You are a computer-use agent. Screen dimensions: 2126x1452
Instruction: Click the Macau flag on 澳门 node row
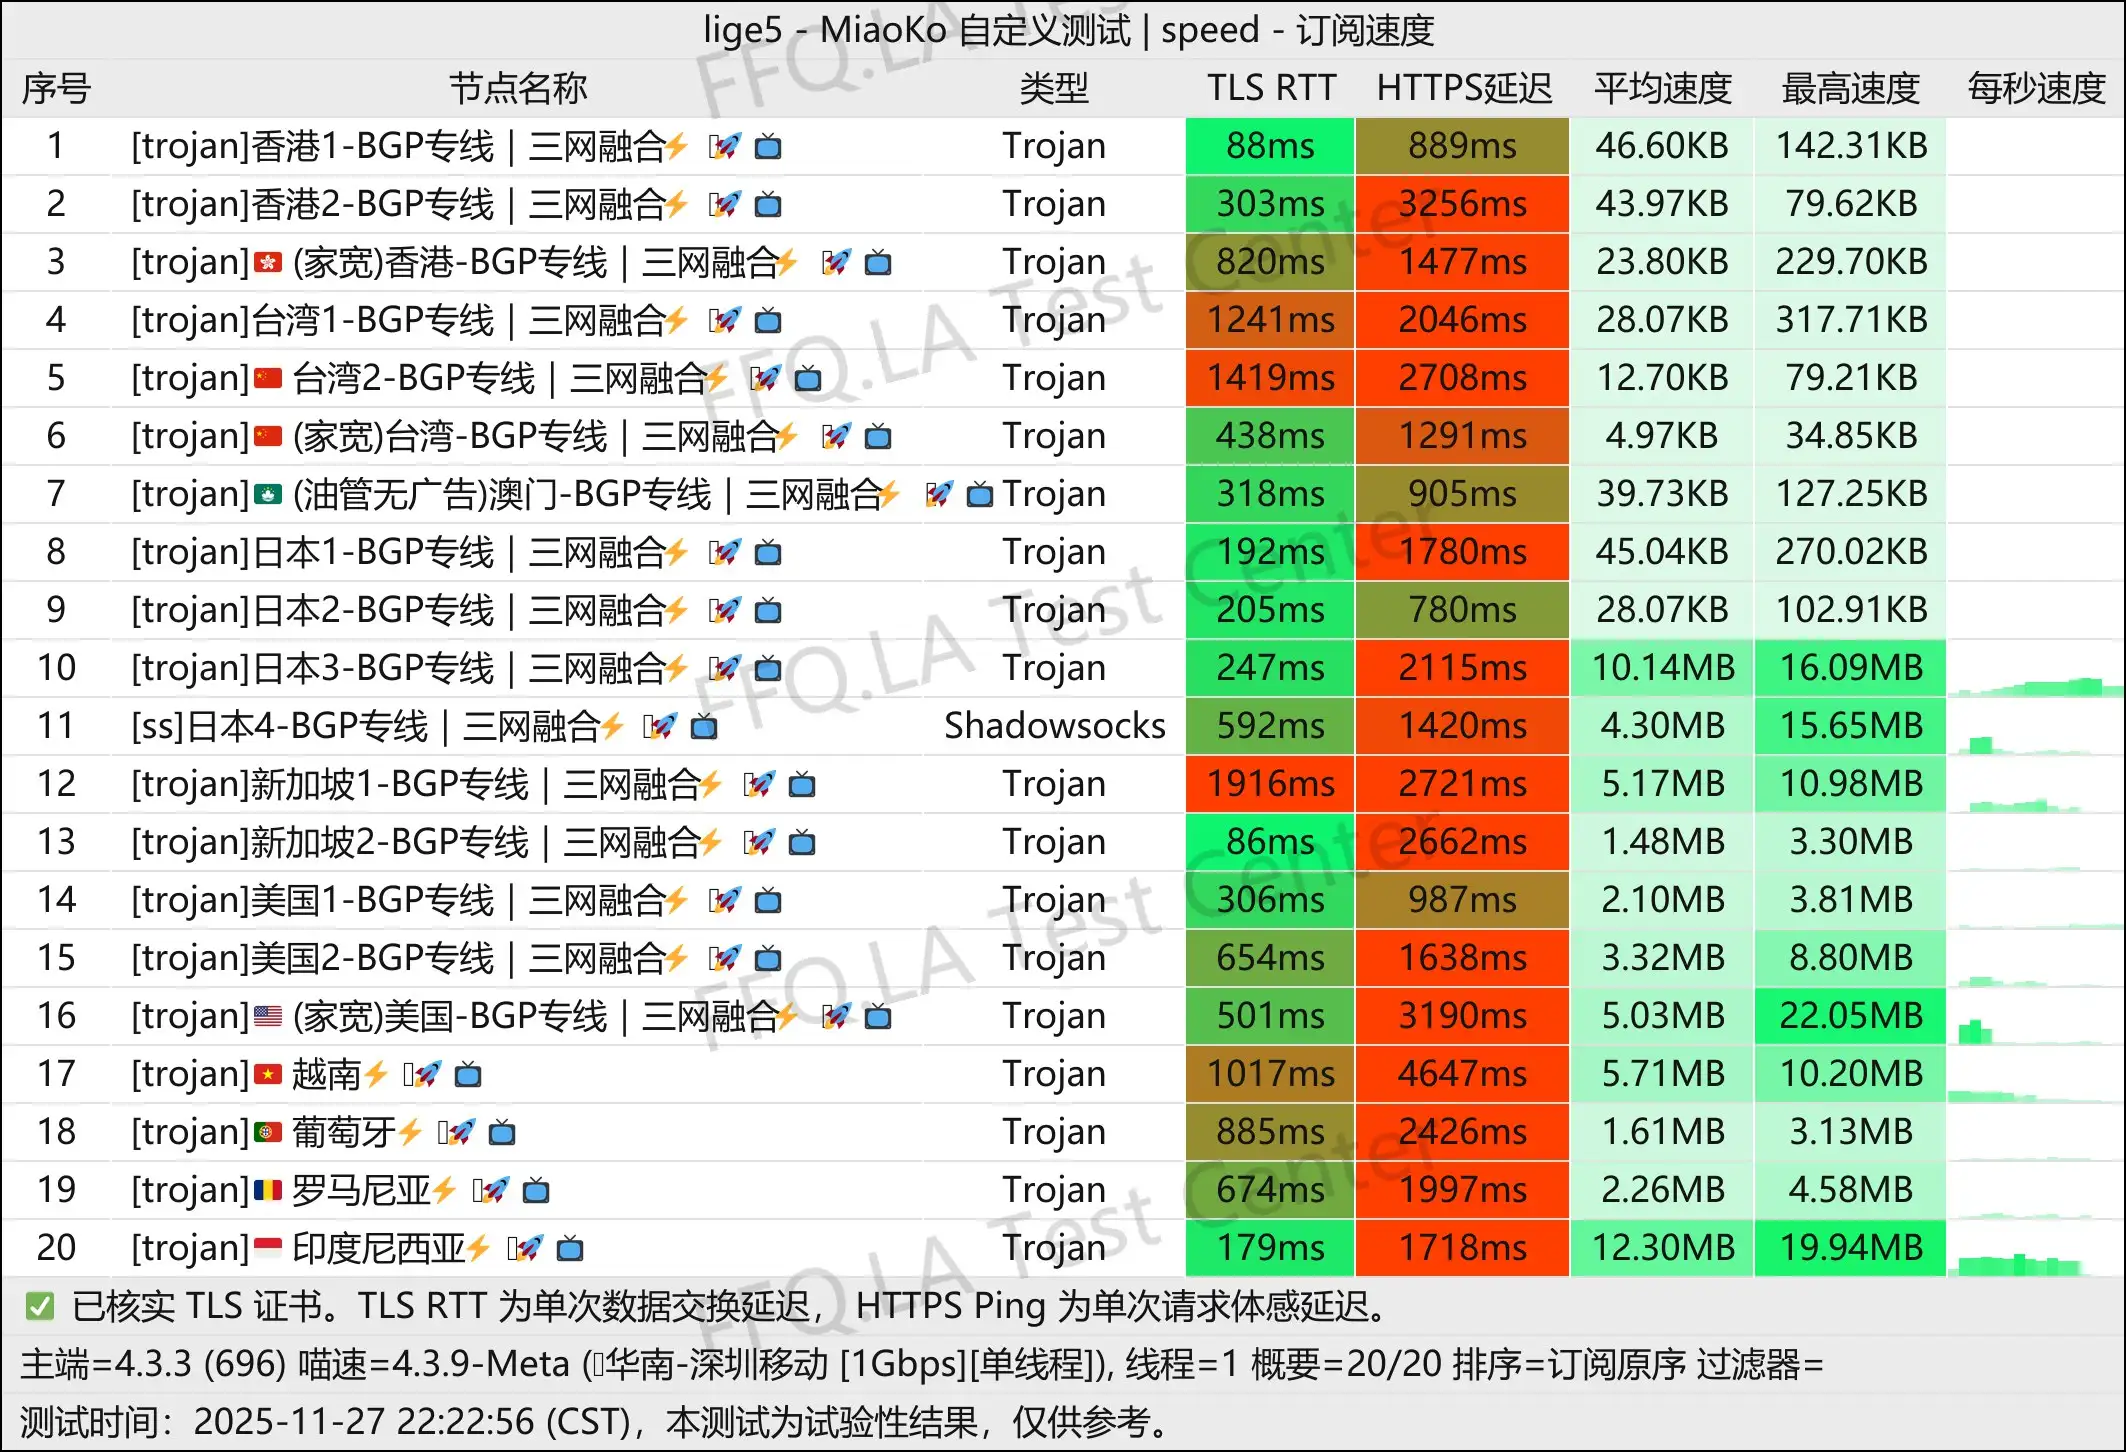pos(270,494)
